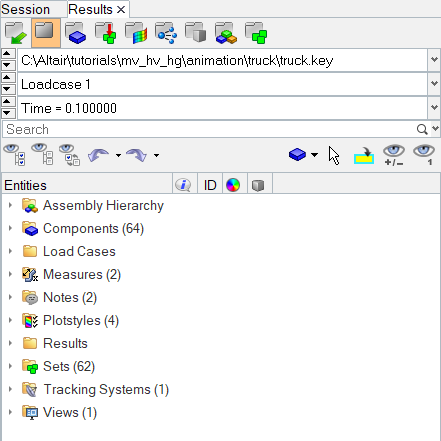Click the redo curved arrow icon
Image resolution: width=441 pixels, height=441 pixels.
click(x=137, y=155)
